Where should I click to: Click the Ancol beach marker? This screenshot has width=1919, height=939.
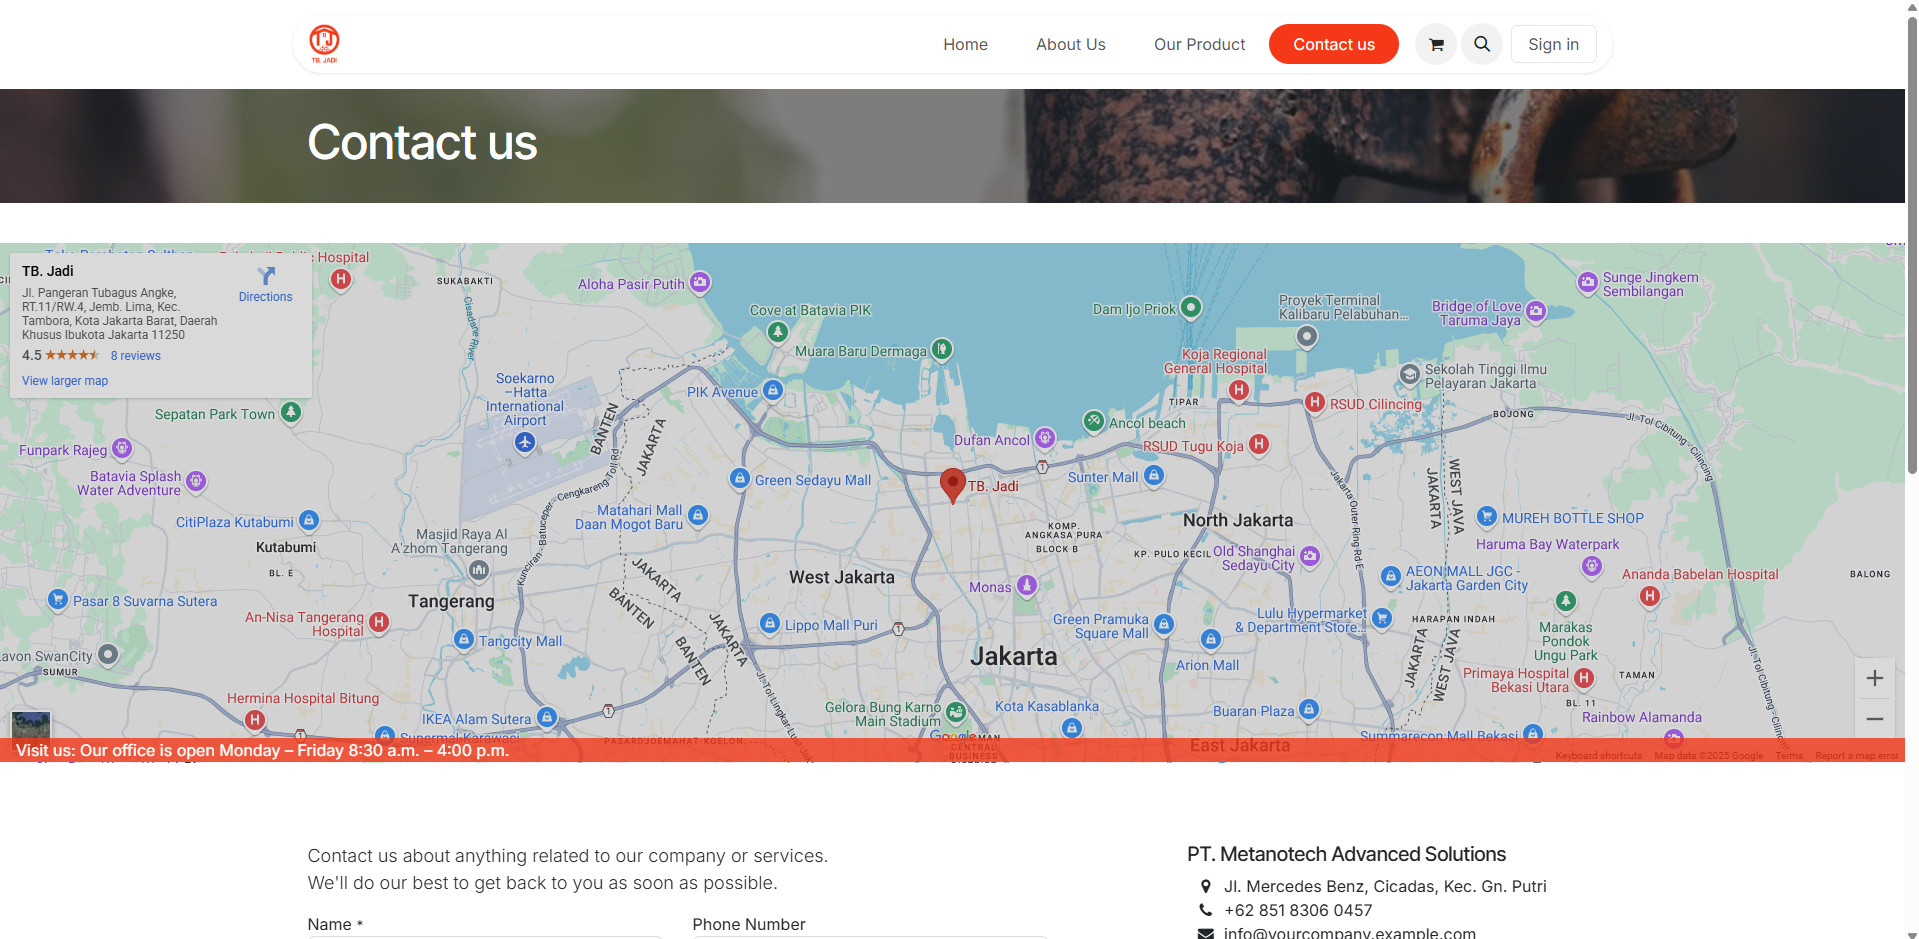pos(1094,421)
